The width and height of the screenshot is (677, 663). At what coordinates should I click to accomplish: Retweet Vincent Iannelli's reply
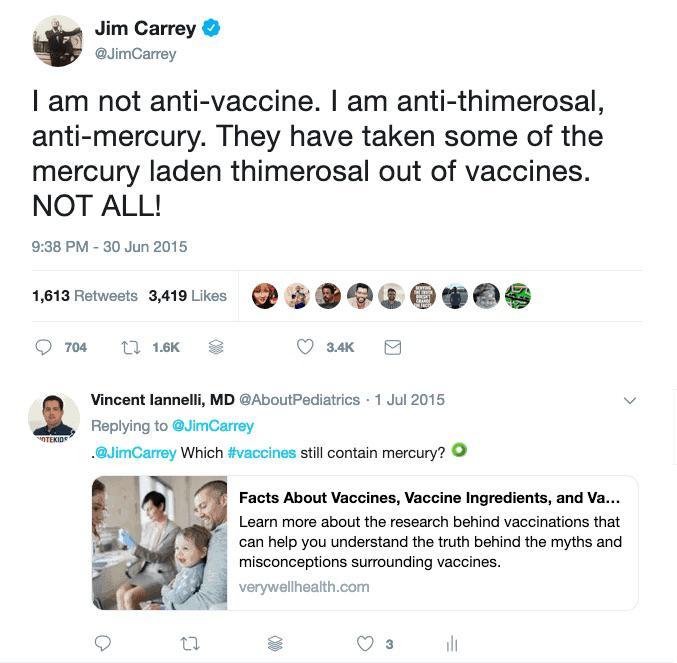(x=189, y=643)
